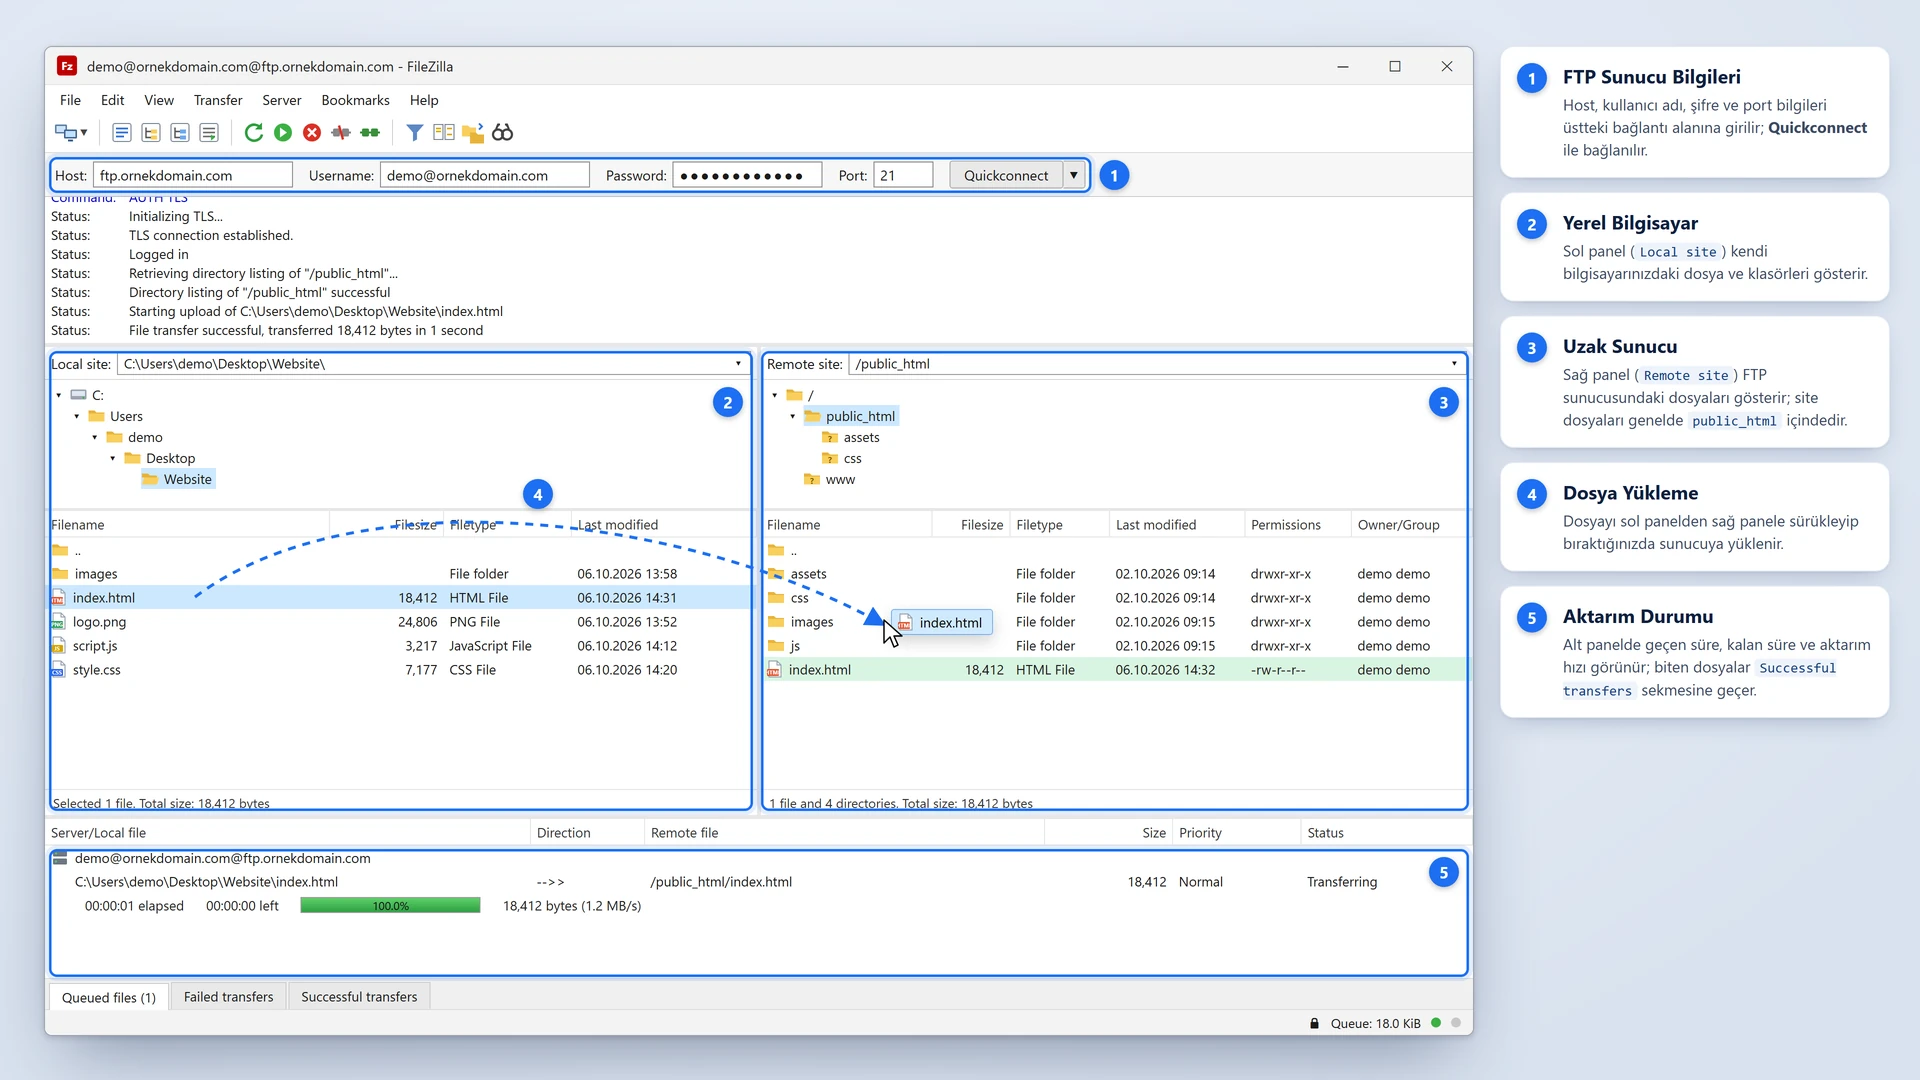Open the Bookmarks menu
Image resolution: width=1920 pixels, height=1080 pixels.
355,100
